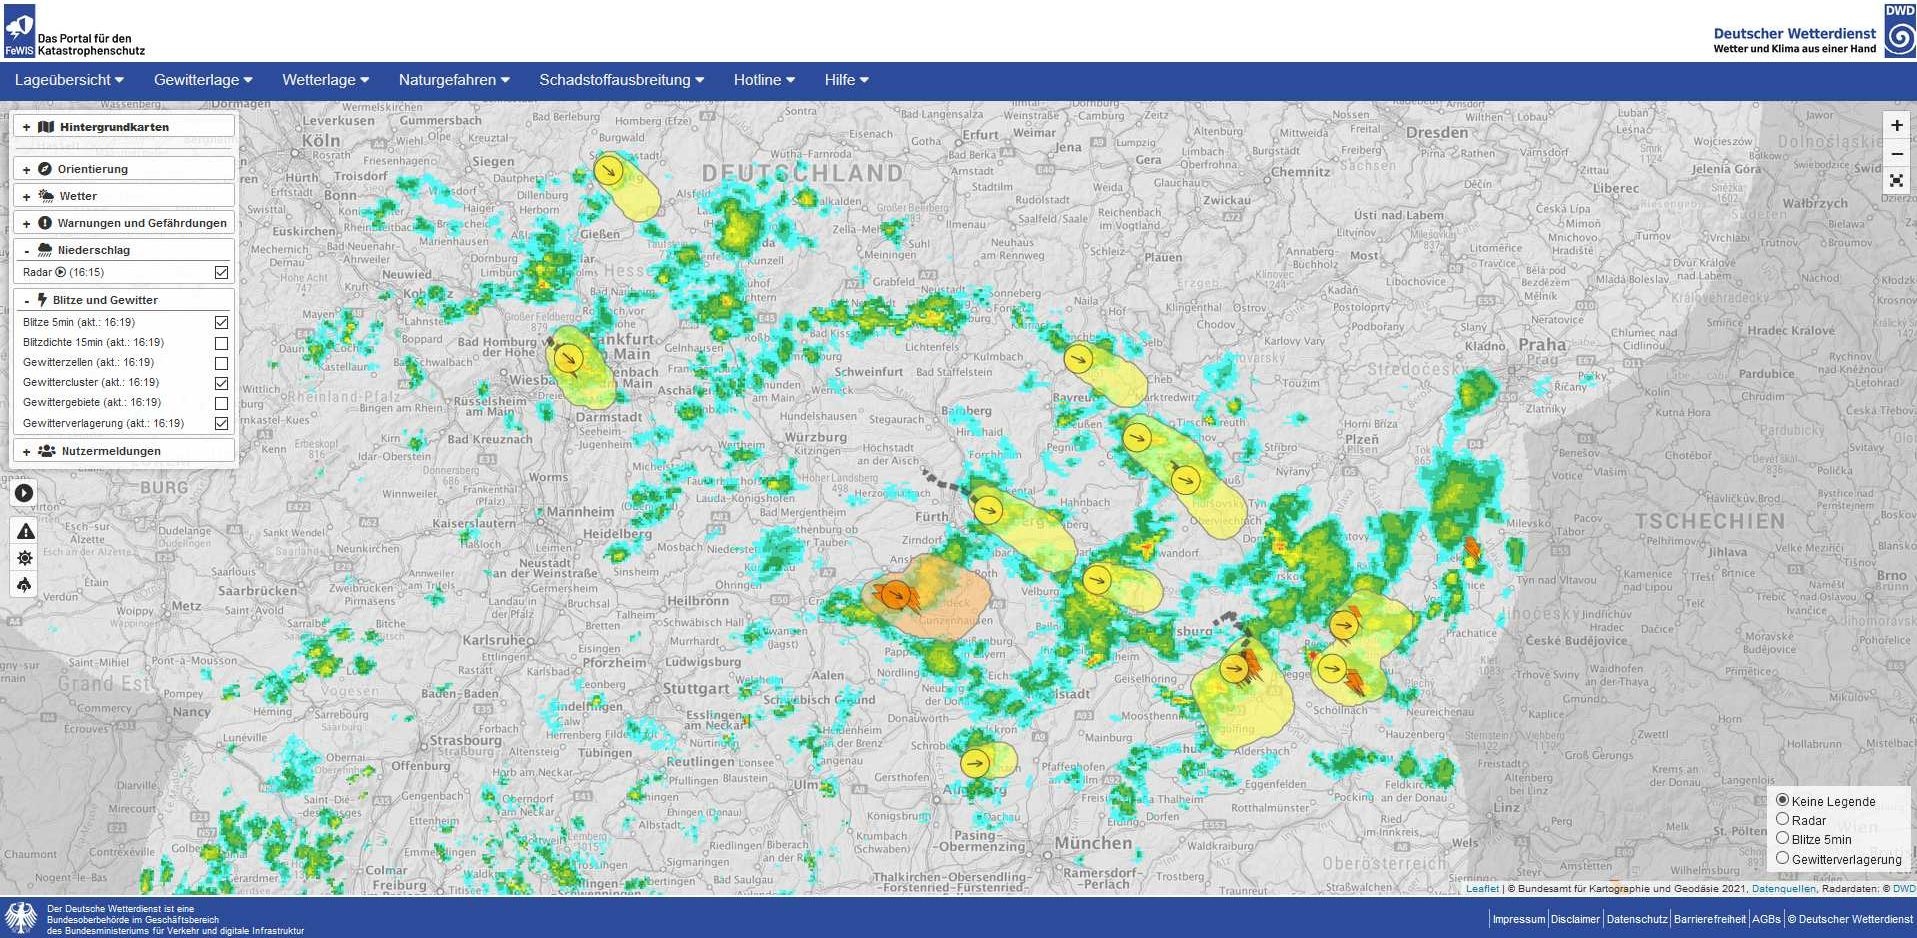Click the radar play icon beside Radar
This screenshot has height=938, width=1917.
point(60,272)
